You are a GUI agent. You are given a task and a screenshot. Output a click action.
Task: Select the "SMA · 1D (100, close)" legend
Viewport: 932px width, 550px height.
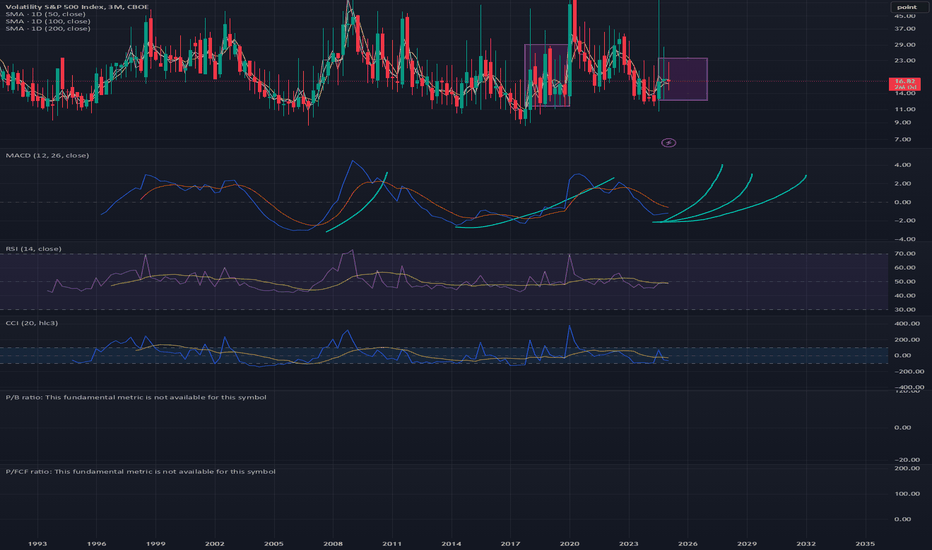[x=48, y=21]
